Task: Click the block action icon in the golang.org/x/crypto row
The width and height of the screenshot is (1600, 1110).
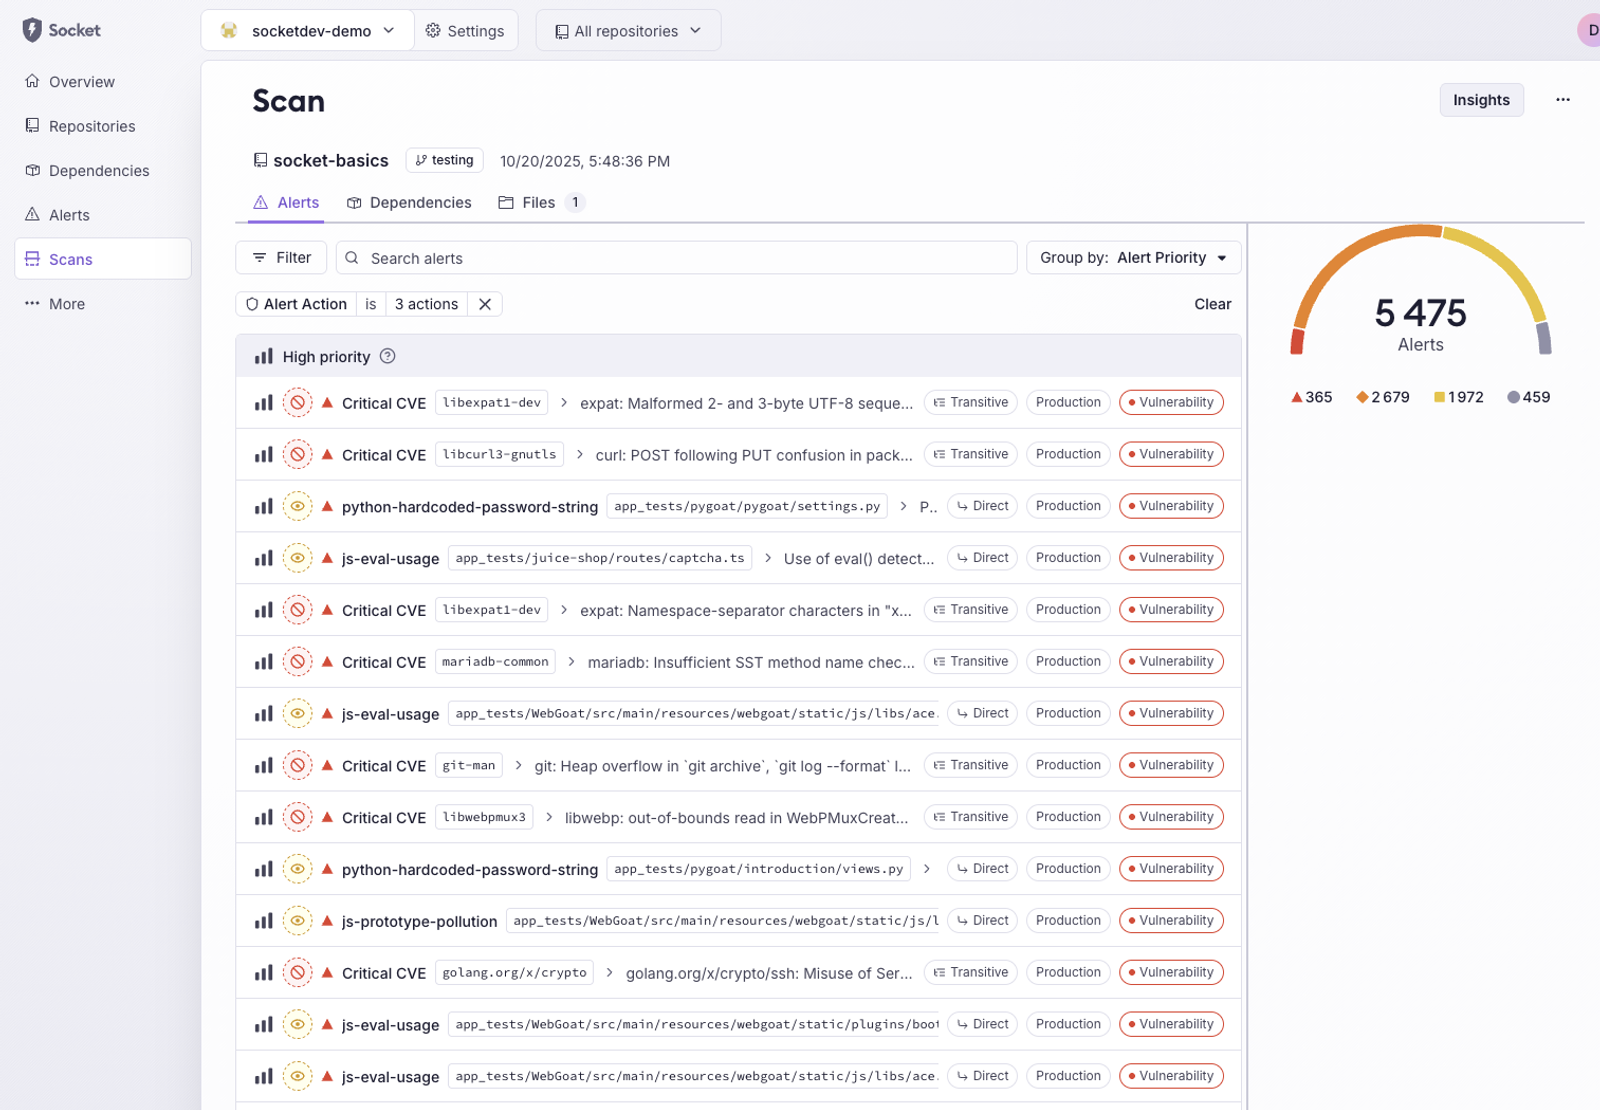Action: (297, 973)
